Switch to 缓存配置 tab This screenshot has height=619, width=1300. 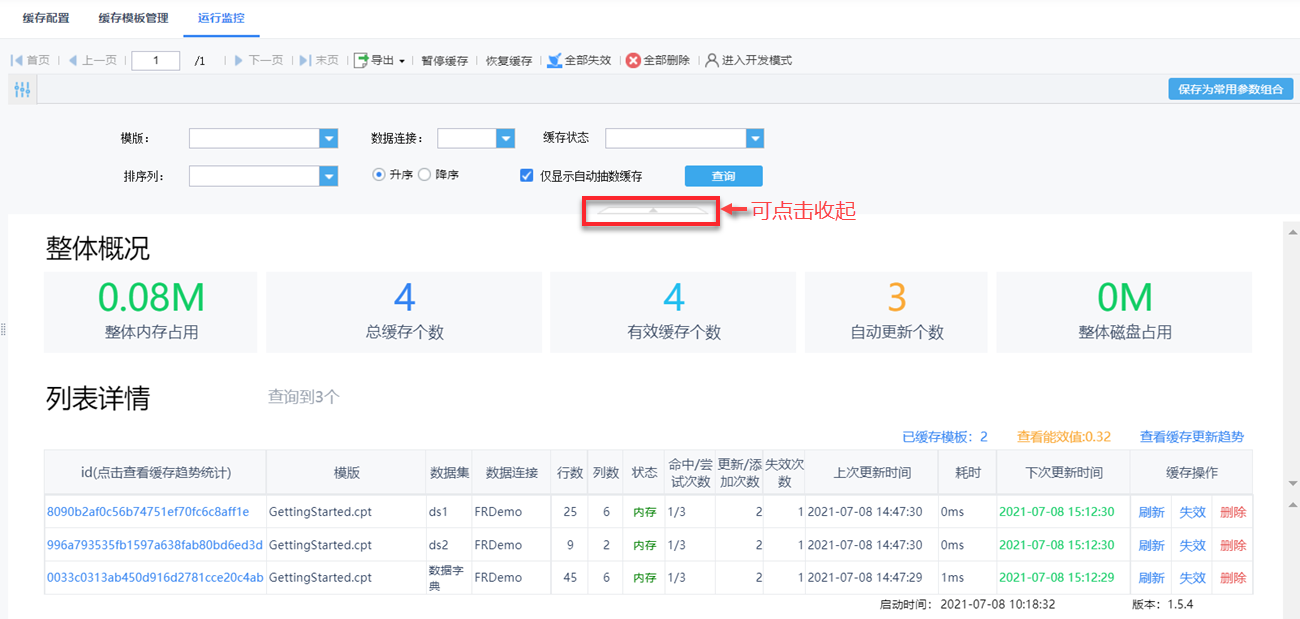point(46,18)
